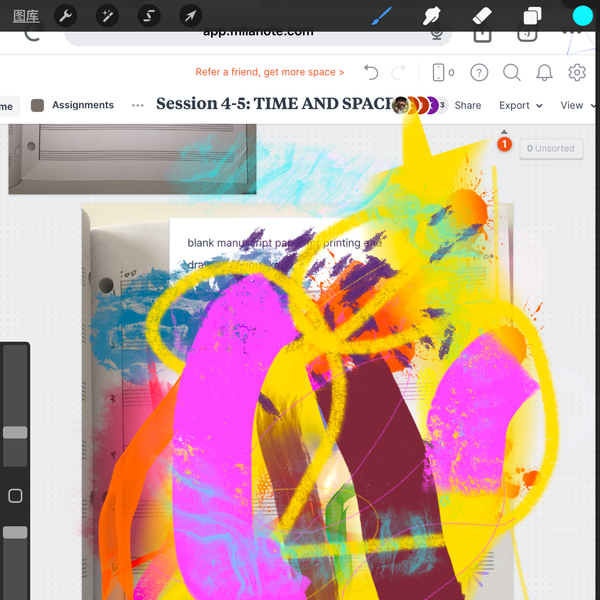Open the cyan color picker circle
The width and height of the screenshot is (600, 600).
coord(582,16)
